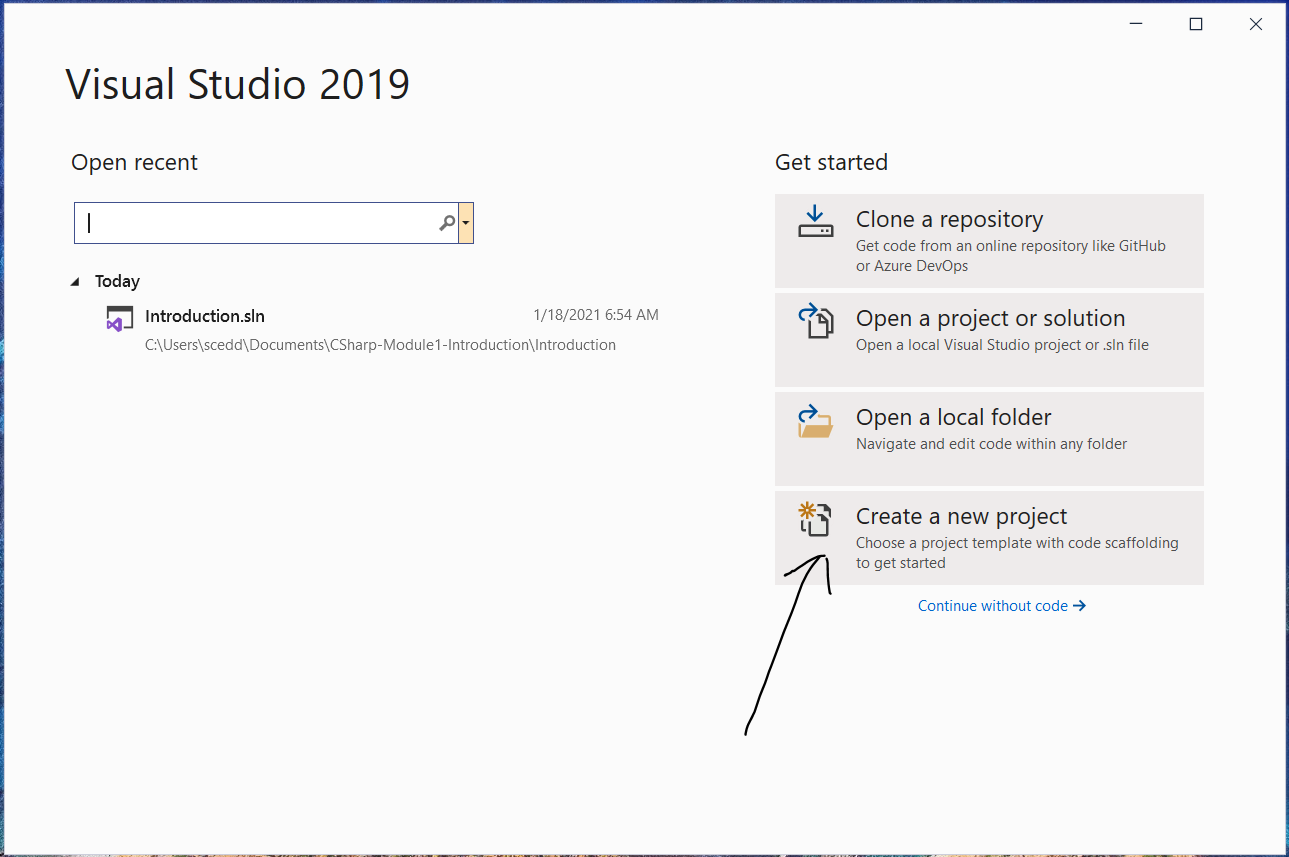Click the Open a project or solution icon
1289x857 pixels.
[x=815, y=322]
